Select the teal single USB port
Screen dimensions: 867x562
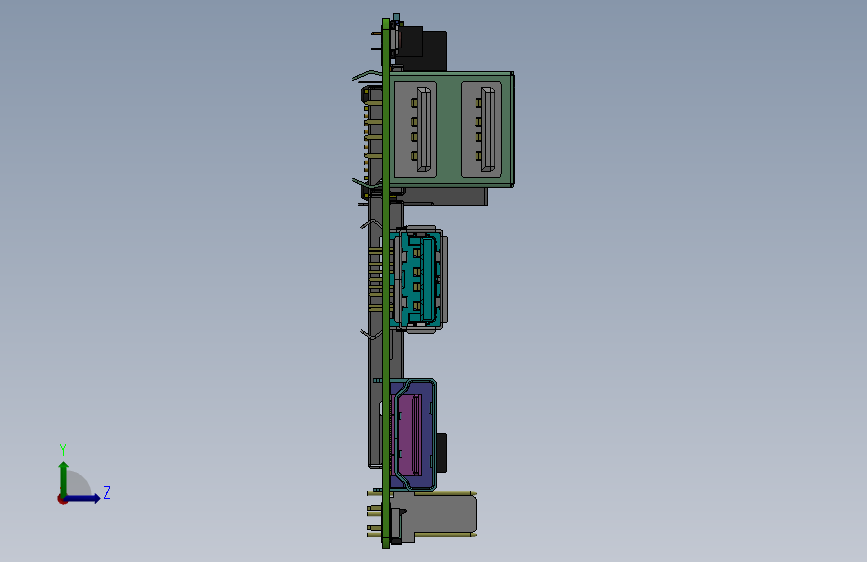coord(419,278)
